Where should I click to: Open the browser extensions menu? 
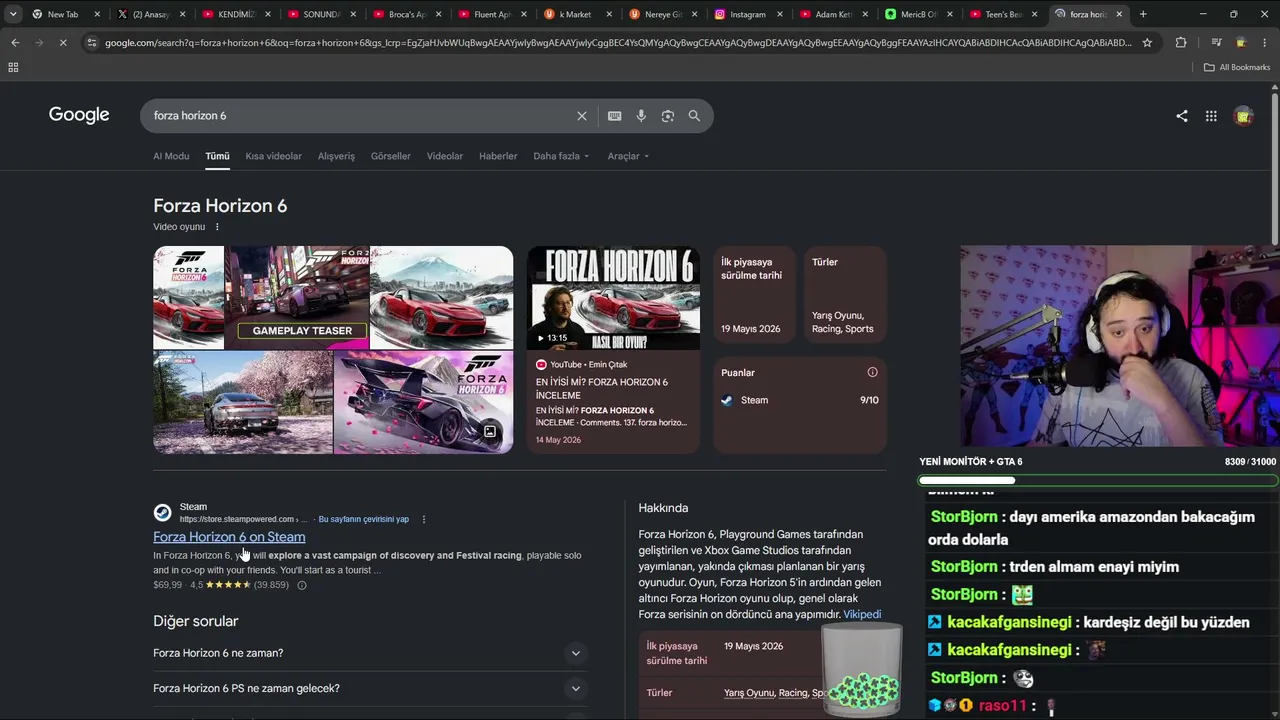coord(1181,43)
